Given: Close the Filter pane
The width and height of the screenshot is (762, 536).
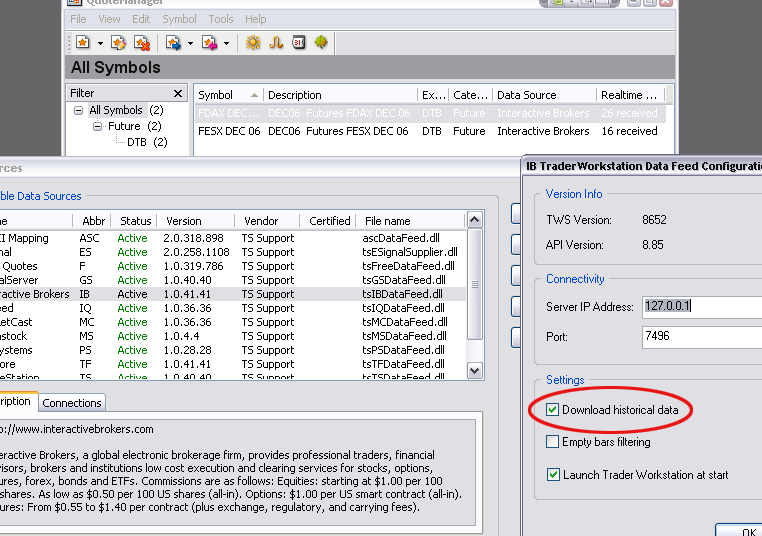Looking at the screenshot, I should pyautogui.click(x=178, y=93).
